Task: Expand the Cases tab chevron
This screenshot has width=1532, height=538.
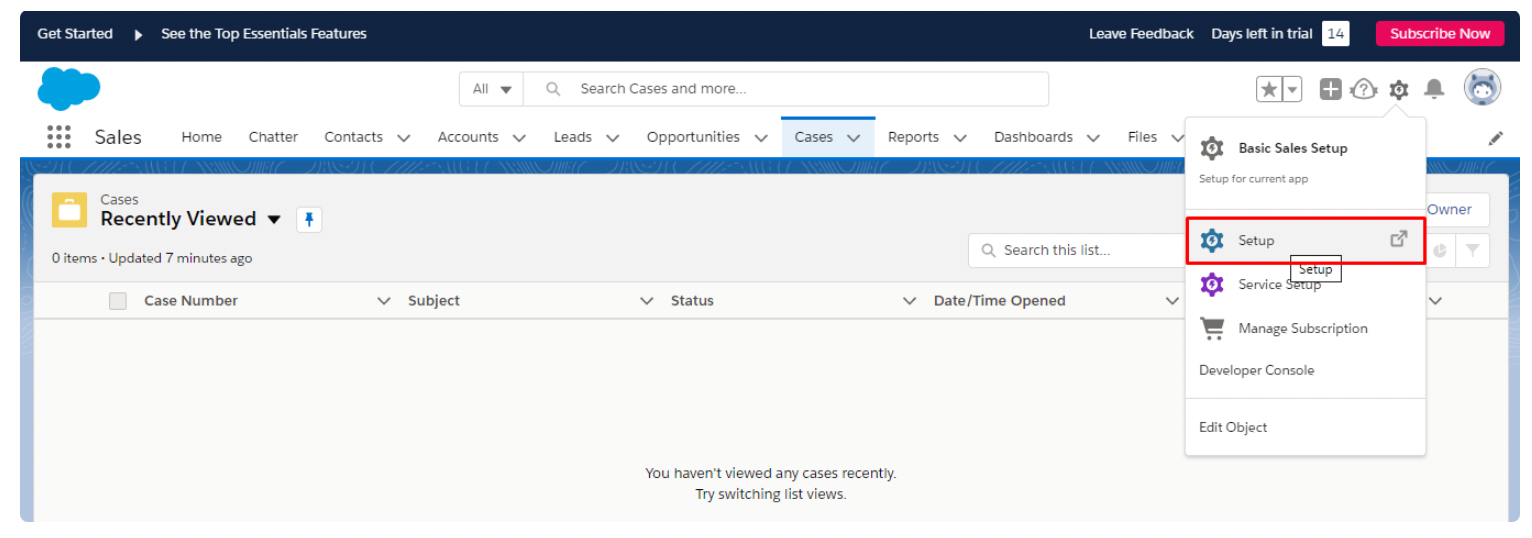Action: tap(854, 138)
